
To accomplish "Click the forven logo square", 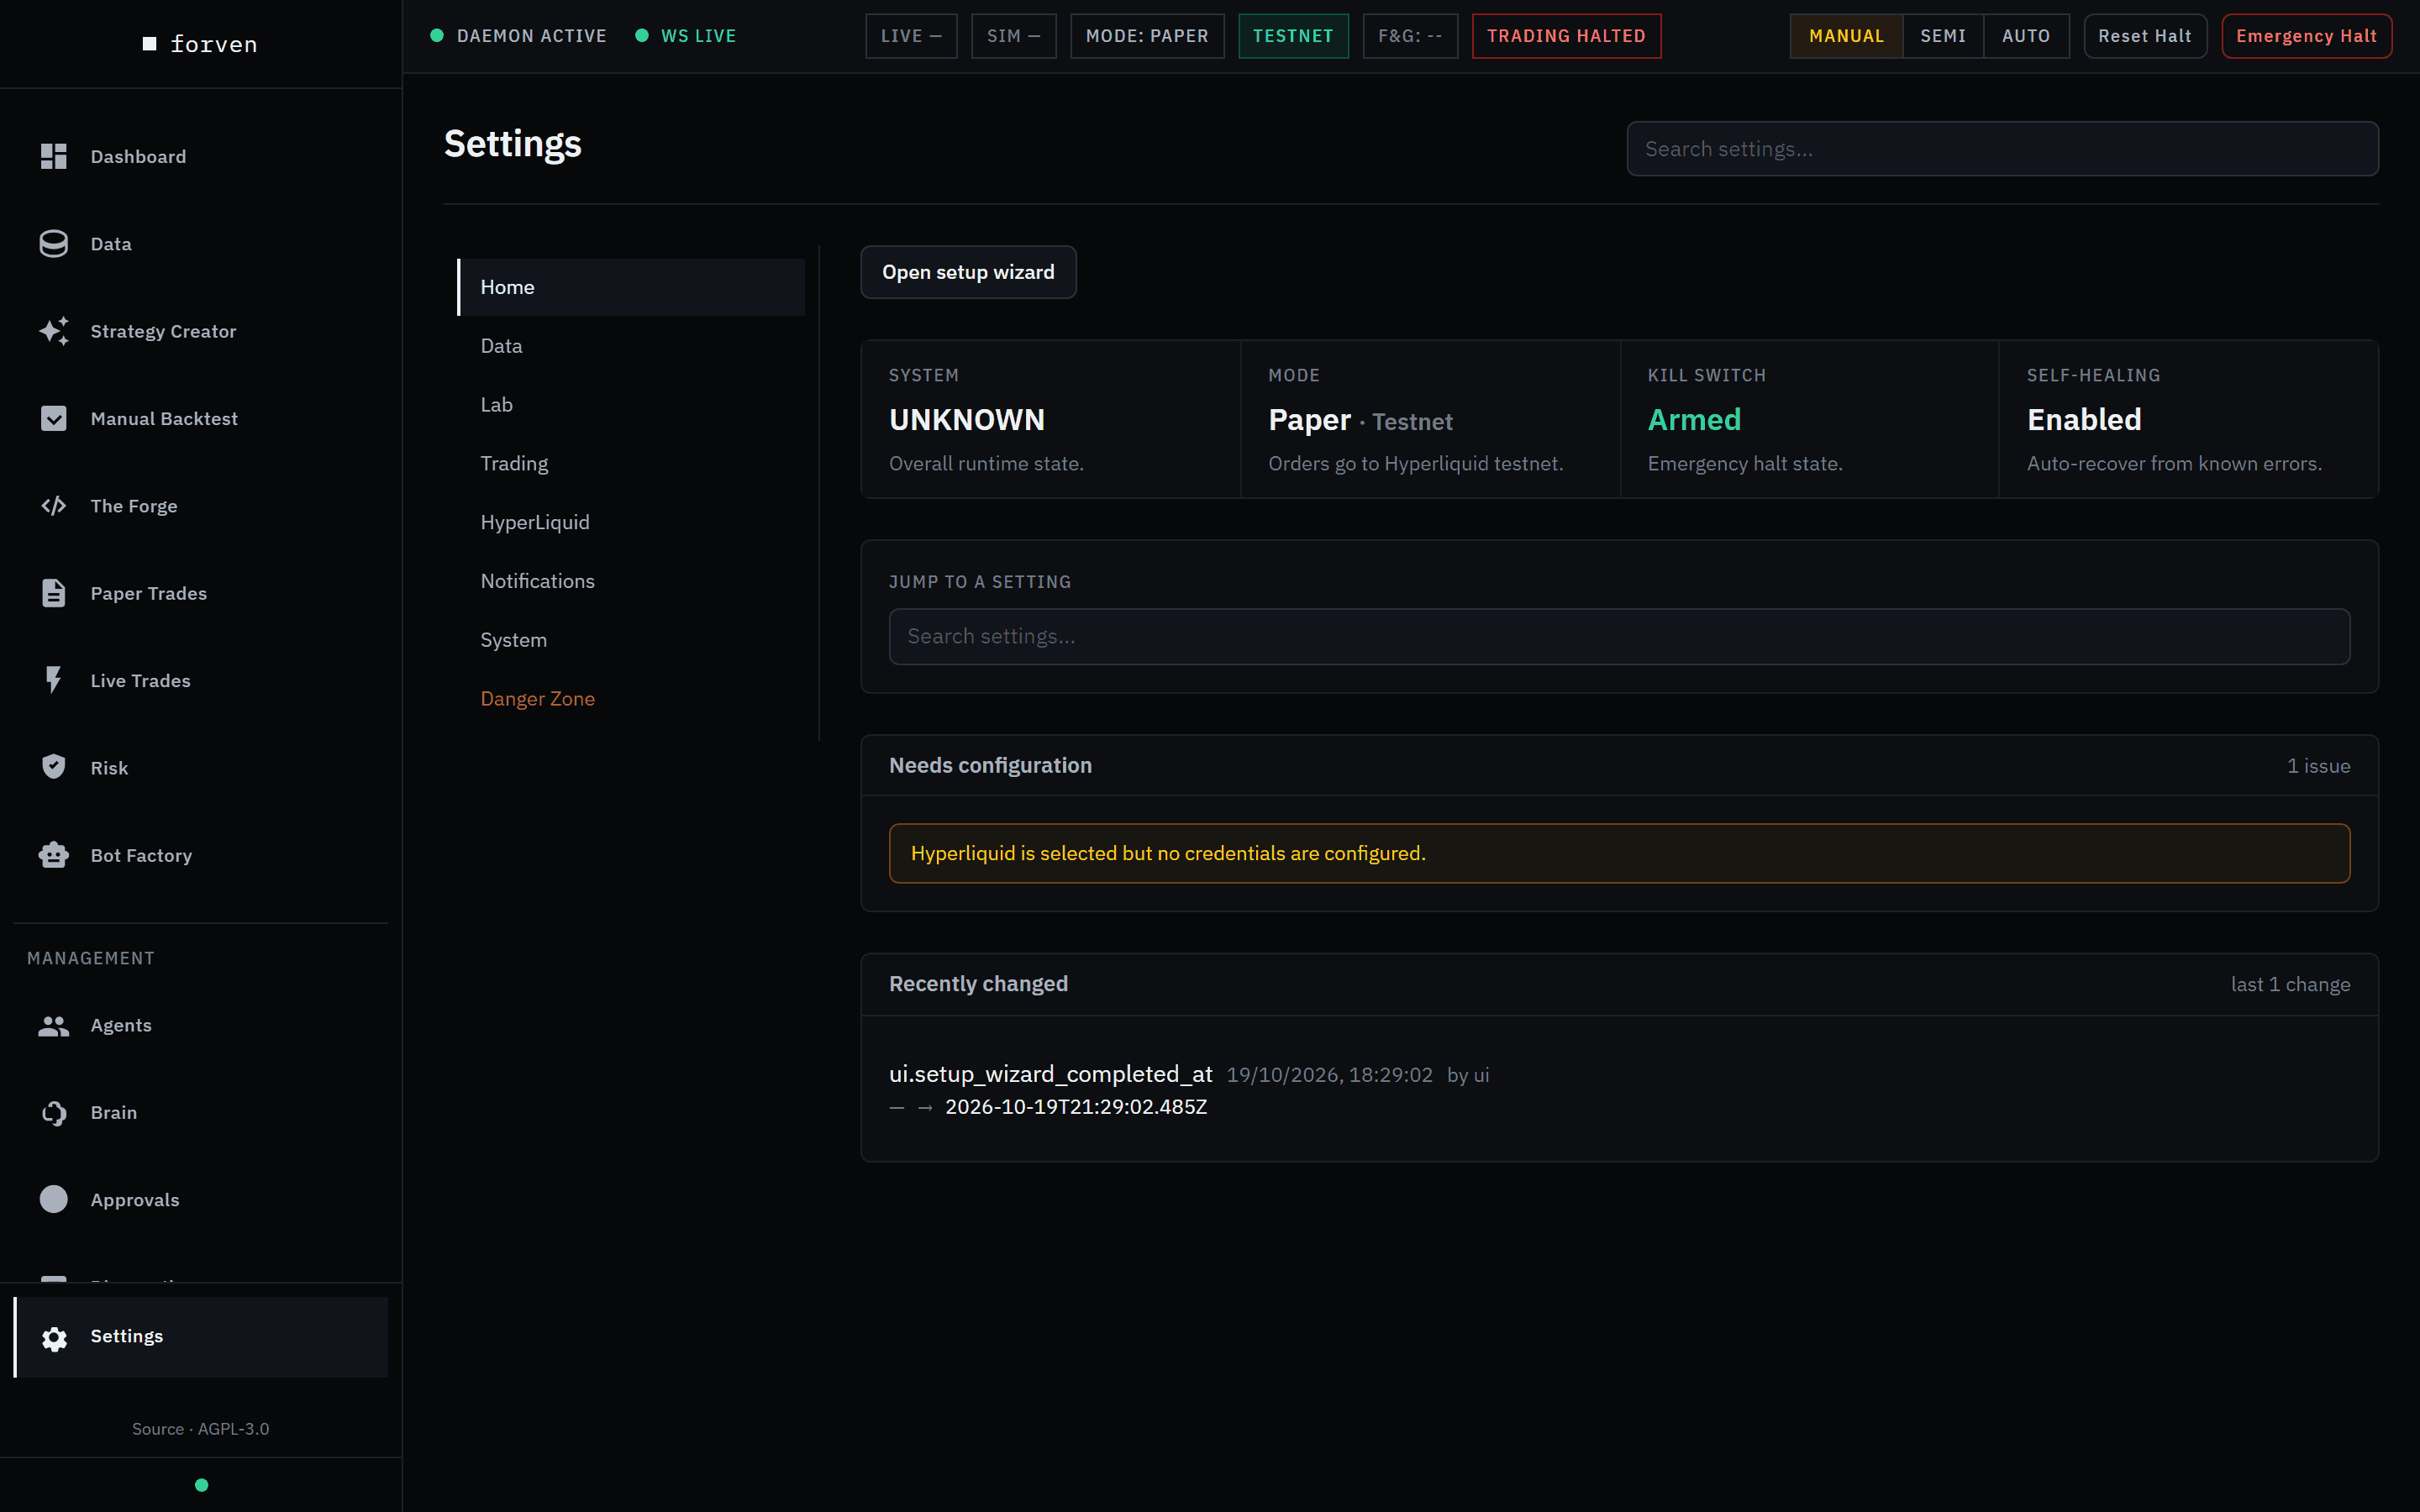I will tap(150, 44).
